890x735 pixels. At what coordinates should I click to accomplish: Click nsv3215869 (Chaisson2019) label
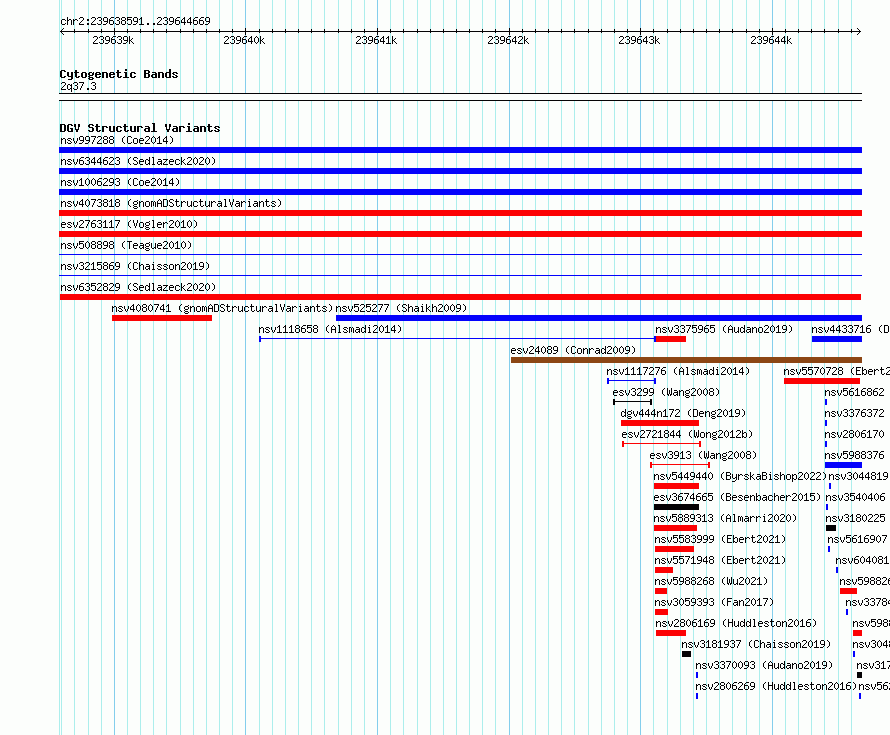coord(135,266)
